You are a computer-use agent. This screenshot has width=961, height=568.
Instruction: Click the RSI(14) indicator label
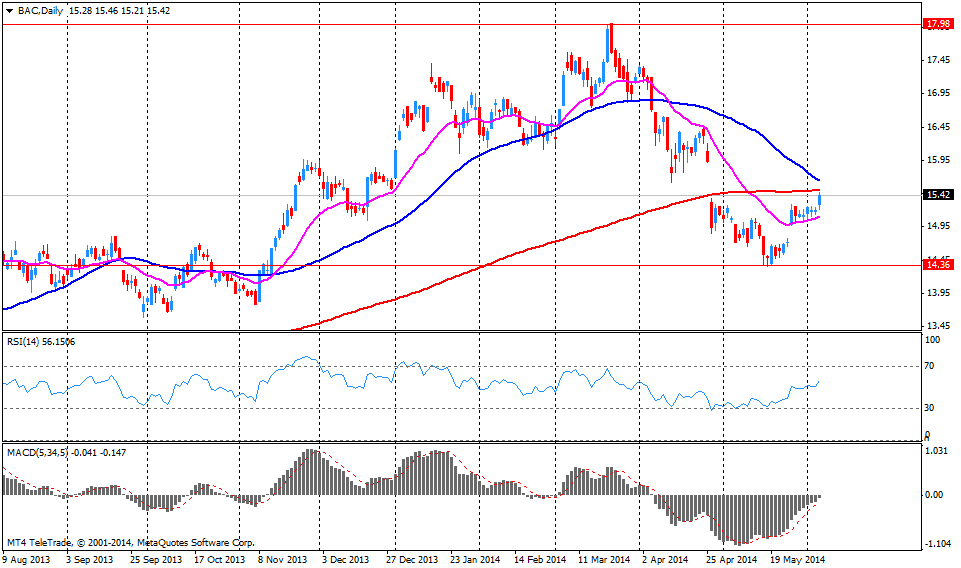26,341
